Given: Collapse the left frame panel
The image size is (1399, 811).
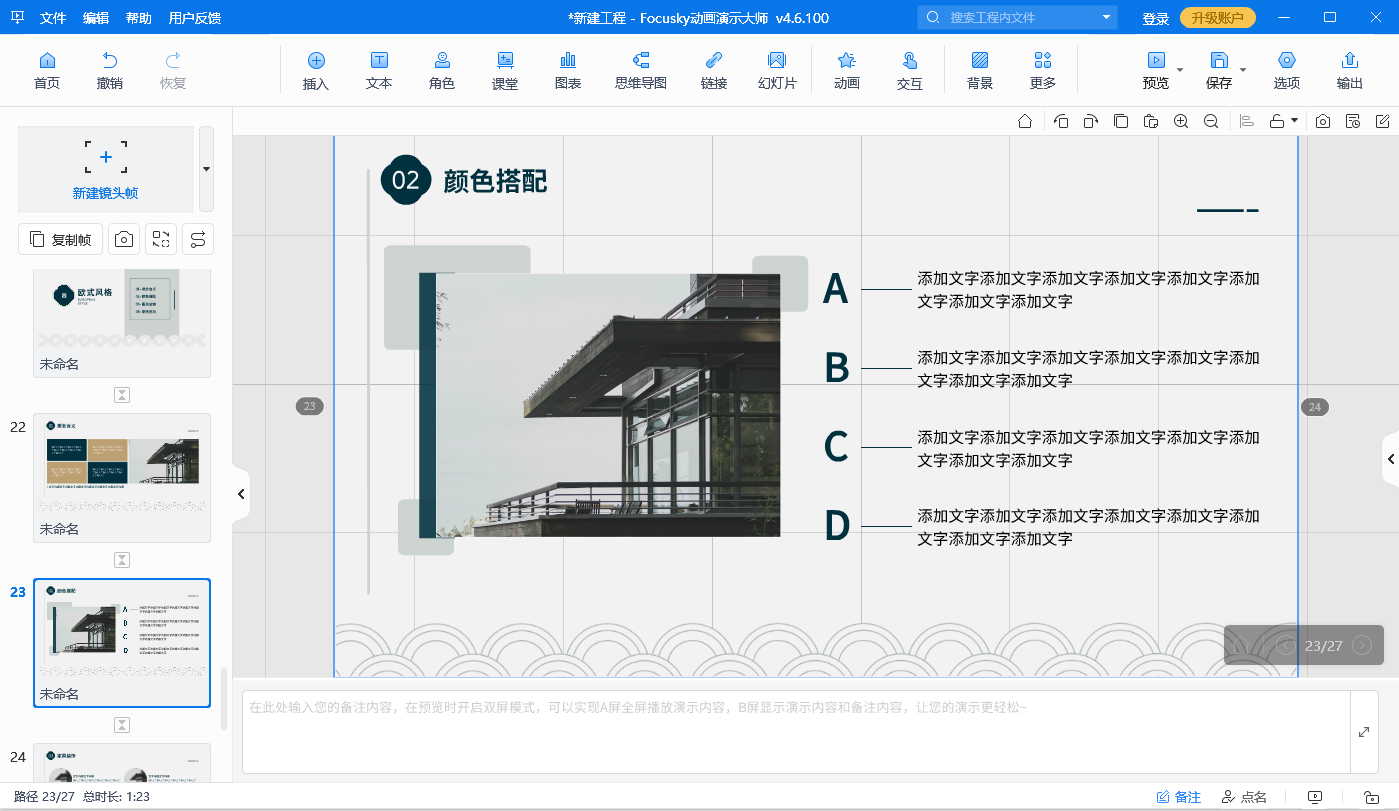Looking at the screenshot, I should click(x=241, y=494).
